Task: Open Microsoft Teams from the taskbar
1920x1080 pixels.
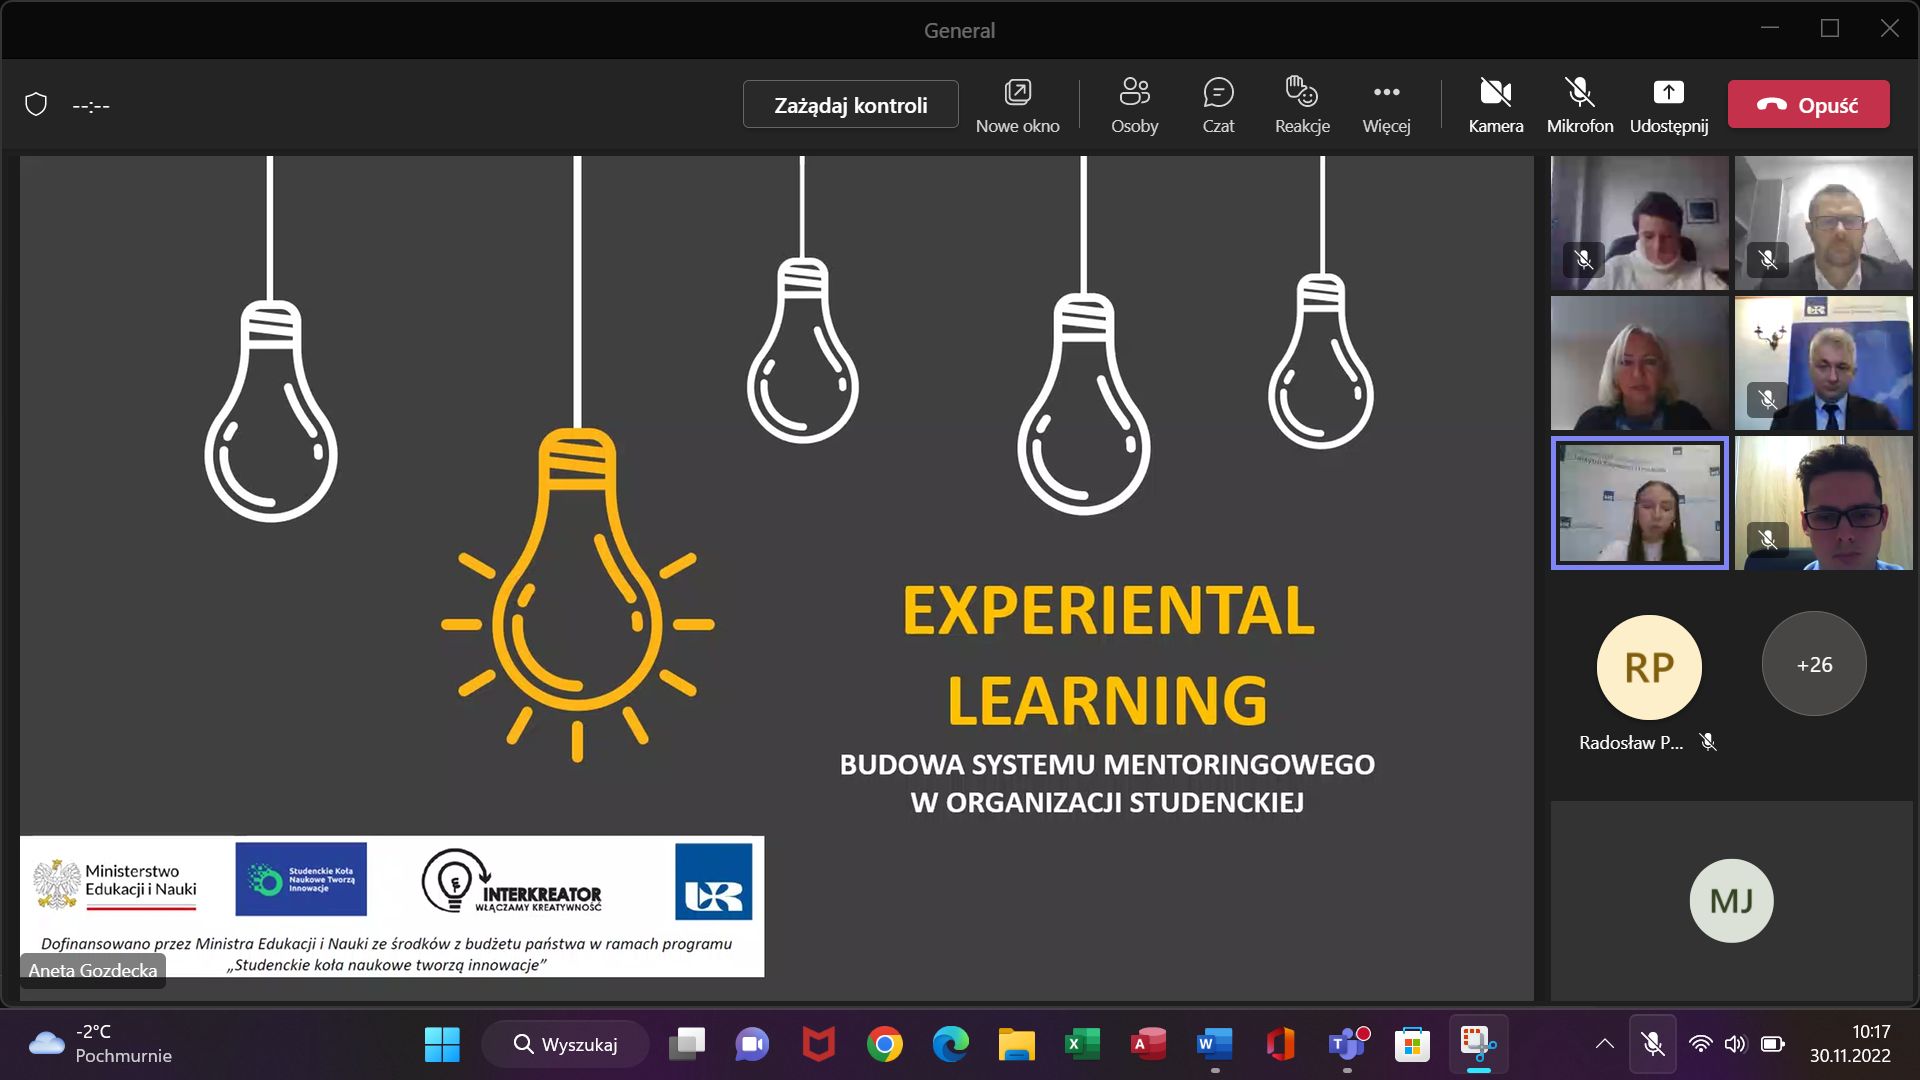Action: (1346, 1044)
